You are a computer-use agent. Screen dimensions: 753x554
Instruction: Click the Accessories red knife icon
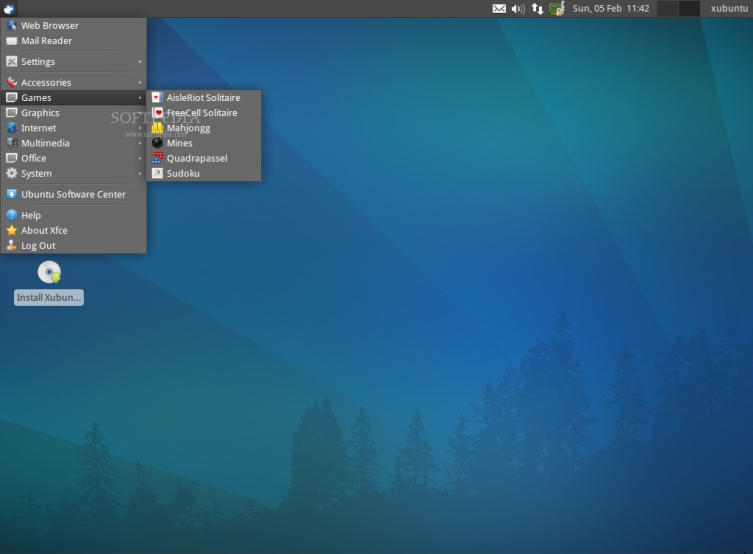click(12, 82)
